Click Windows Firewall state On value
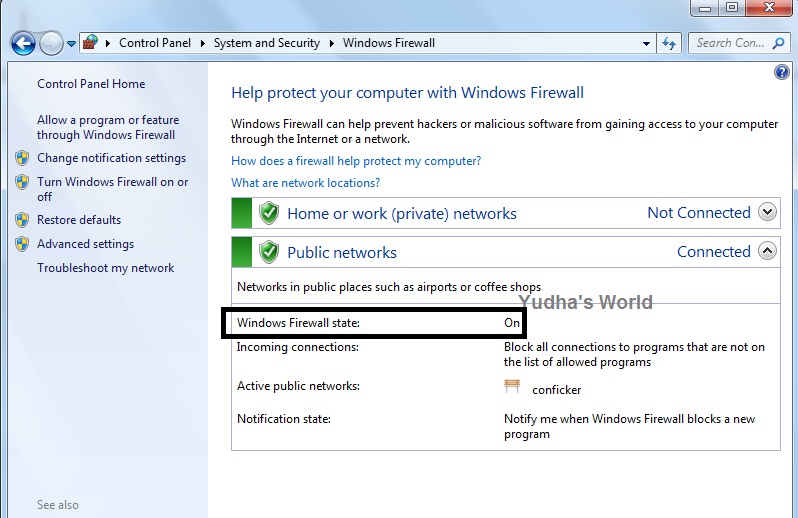This screenshot has width=798, height=518. (x=512, y=323)
